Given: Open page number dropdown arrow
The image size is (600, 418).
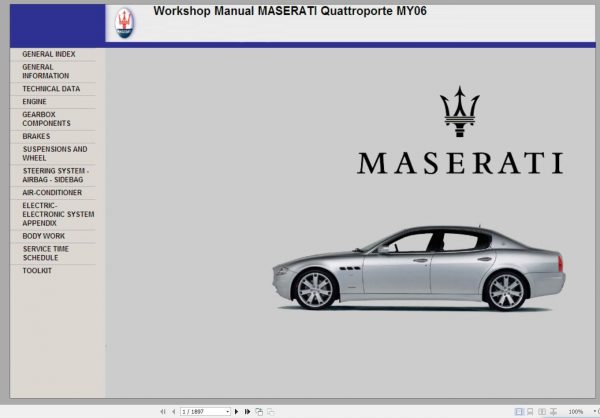Looking at the screenshot, I should 228,412.
